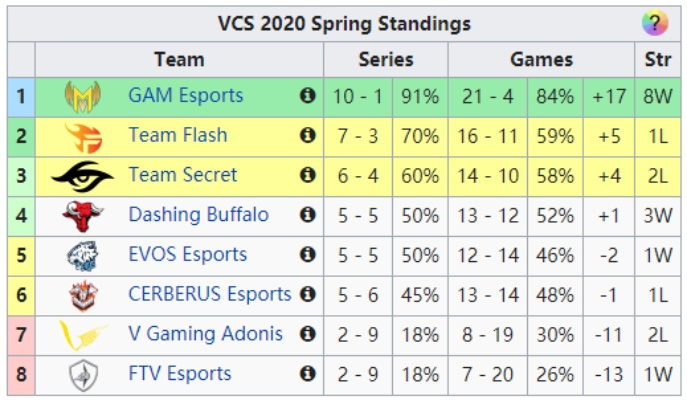Go to V Gaming Adonis page

tap(205, 334)
